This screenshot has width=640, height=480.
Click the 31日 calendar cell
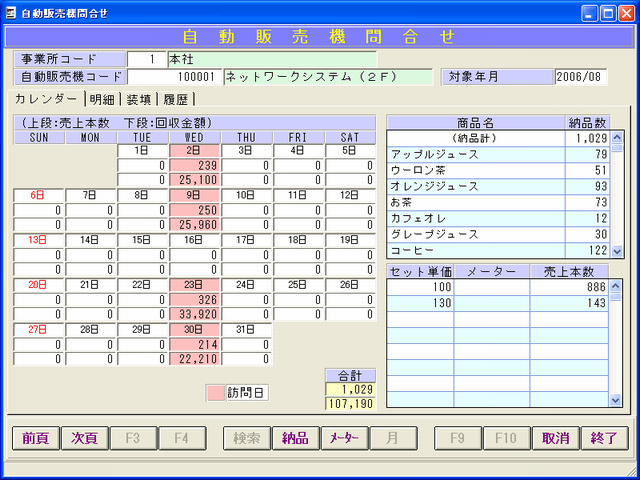point(247,330)
